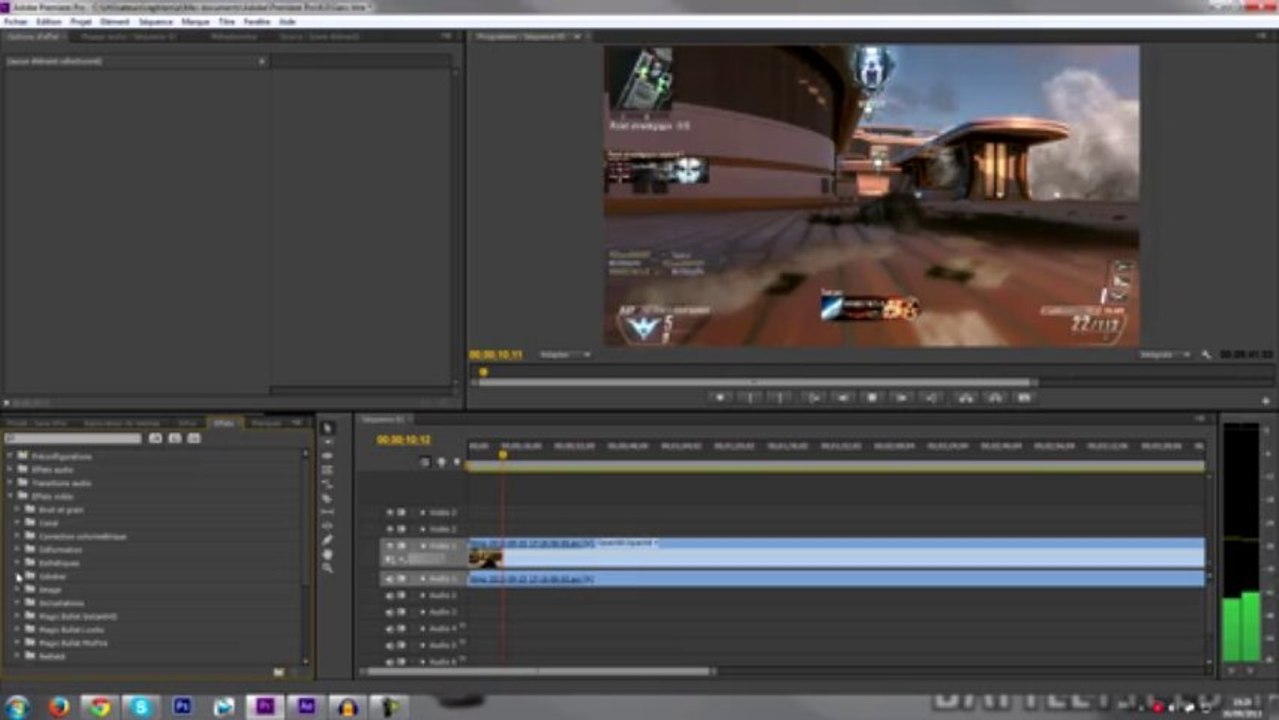Viewport: 1279px width, 720px height.
Task: Select the Rolling Edit tool
Action: (327, 470)
